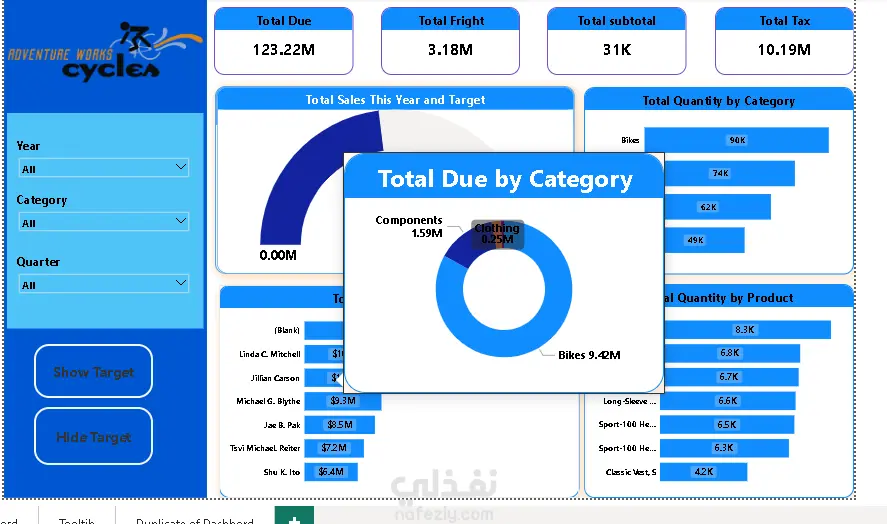This screenshot has width=887, height=524.
Task: Select the 6.7K product quantity bar
Action: coord(731,377)
